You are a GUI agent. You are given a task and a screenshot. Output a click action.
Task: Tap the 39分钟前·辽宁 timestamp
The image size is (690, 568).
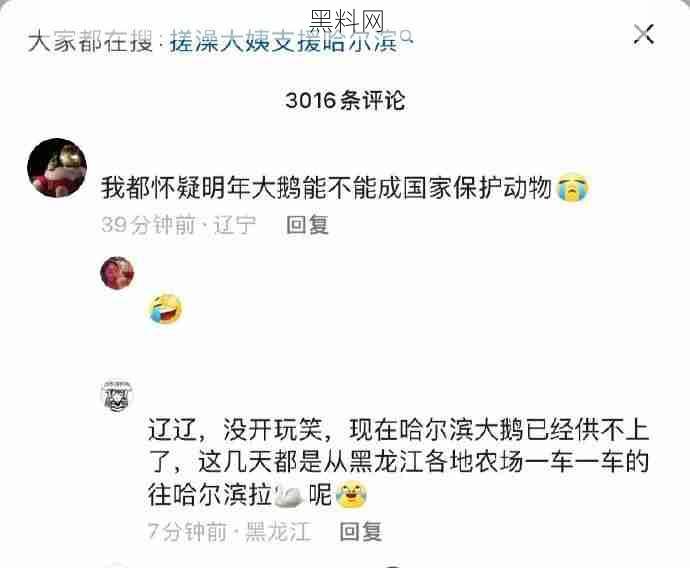178,225
